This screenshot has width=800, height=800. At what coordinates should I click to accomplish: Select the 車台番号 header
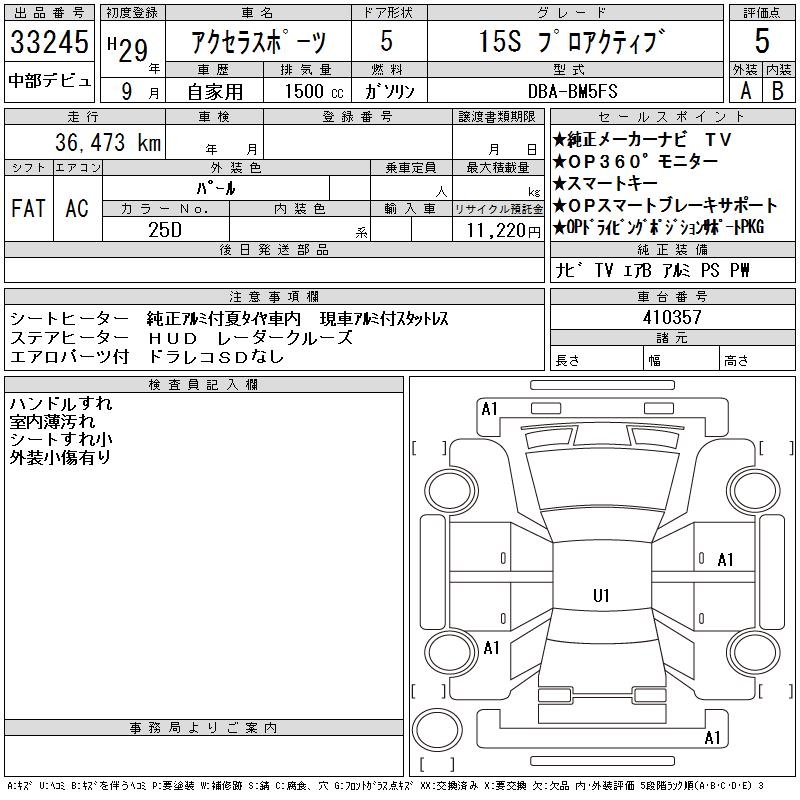pyautogui.click(x=672, y=296)
